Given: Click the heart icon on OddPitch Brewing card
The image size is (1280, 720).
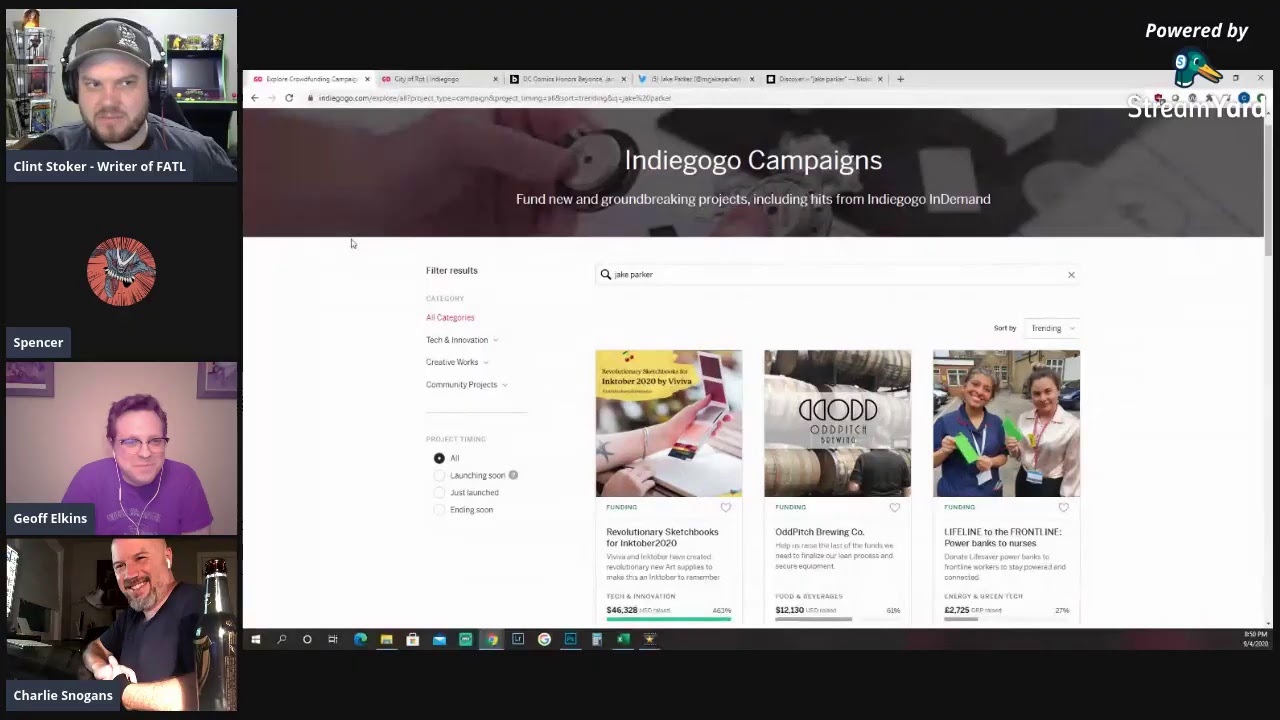Looking at the screenshot, I should pos(895,508).
